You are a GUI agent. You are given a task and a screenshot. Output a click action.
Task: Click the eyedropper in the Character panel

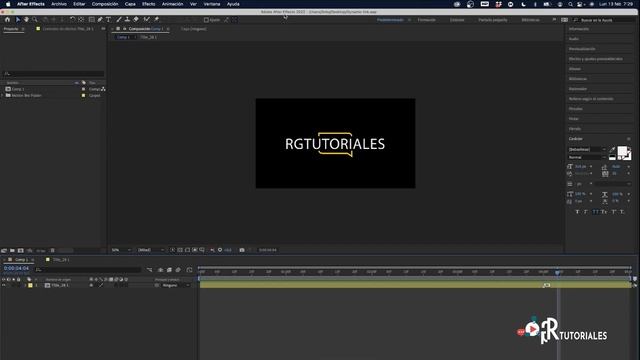click(612, 150)
